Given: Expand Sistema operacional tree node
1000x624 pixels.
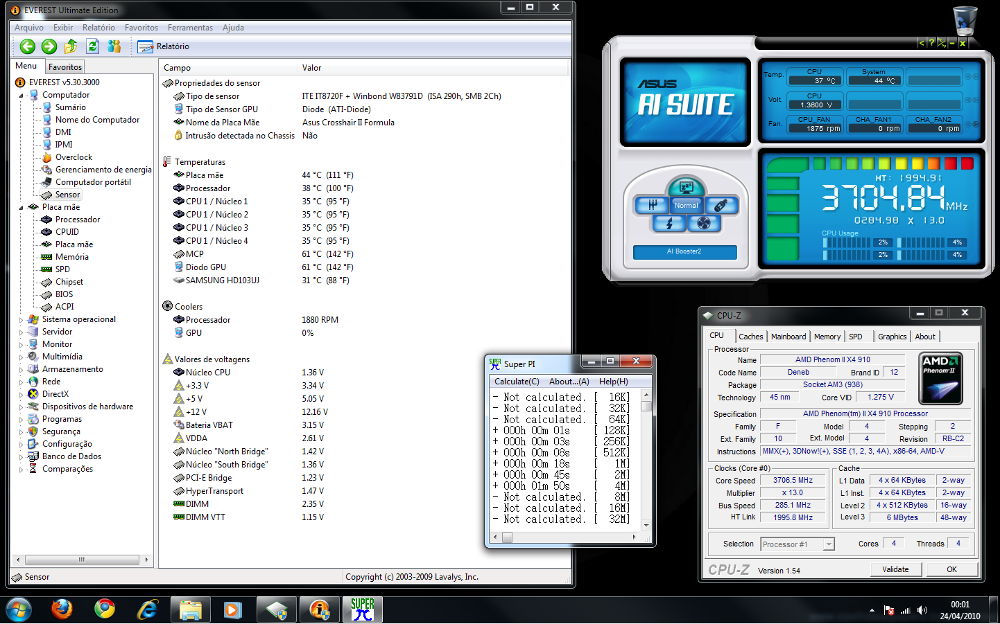Looking at the screenshot, I should [22, 320].
